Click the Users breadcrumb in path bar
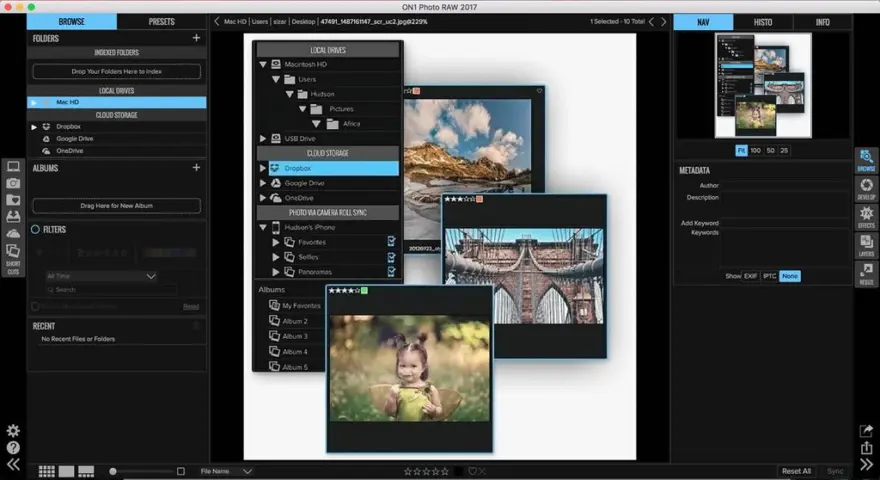Screen dimensions: 880x480 [259, 22]
